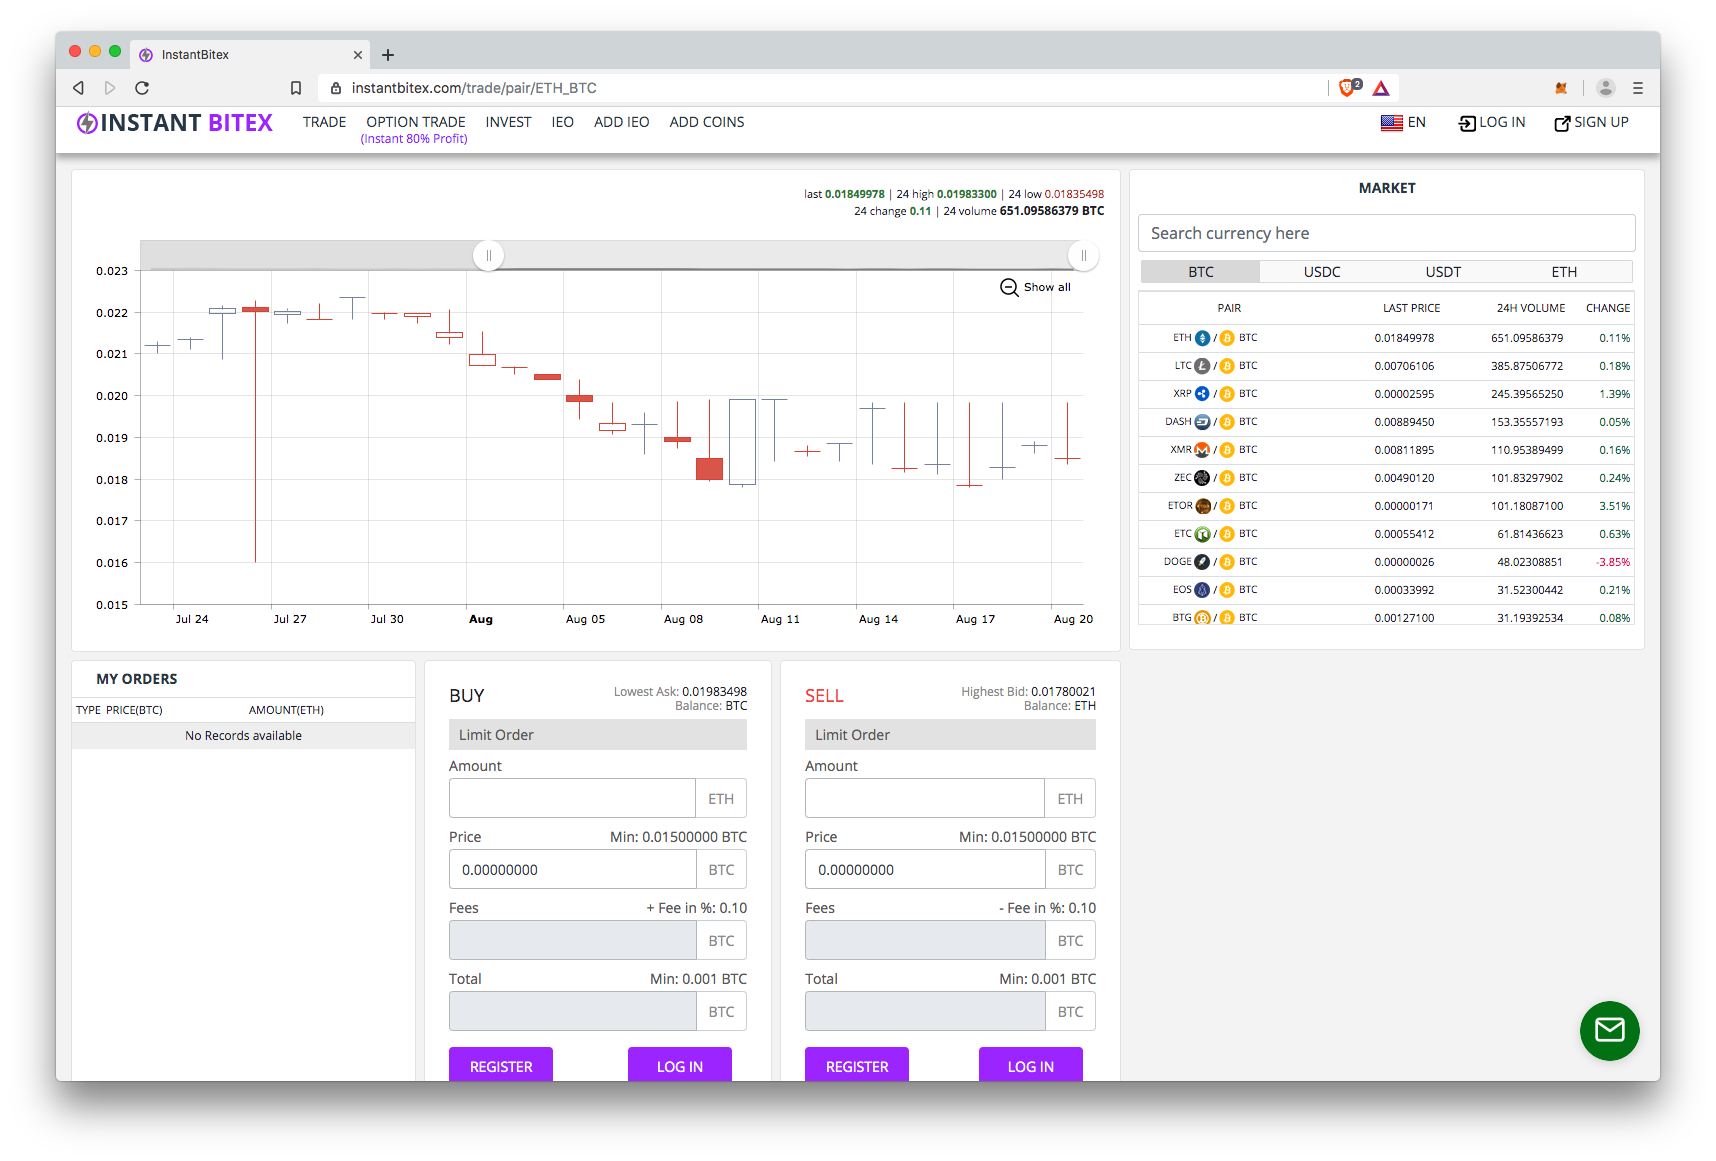Sort by the LAST PRICE column header
Image resolution: width=1716 pixels, height=1161 pixels.
pos(1411,308)
